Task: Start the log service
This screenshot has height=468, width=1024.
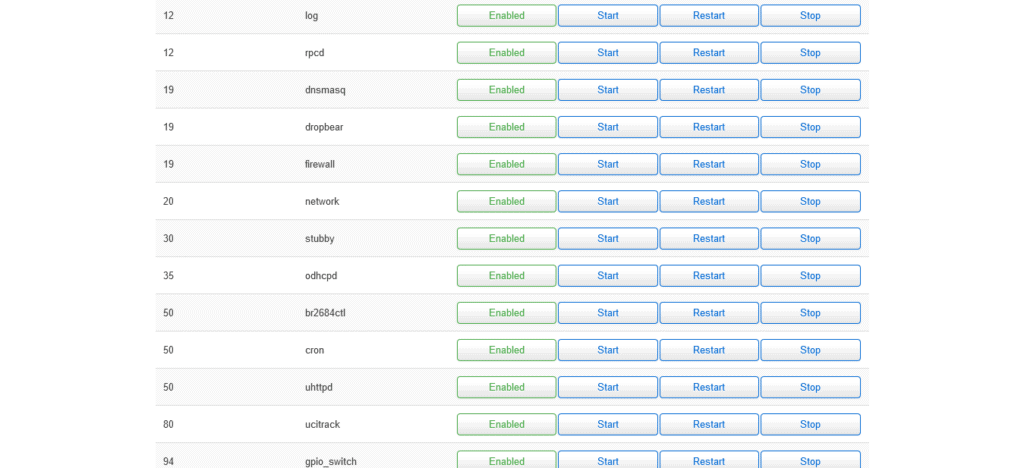Action: [607, 16]
